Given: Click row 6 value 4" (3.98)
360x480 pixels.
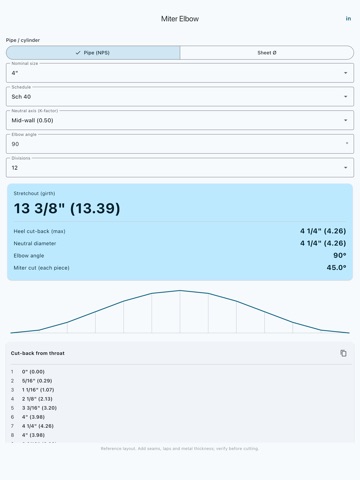Looking at the screenshot, I should pyautogui.click(x=33, y=417).
